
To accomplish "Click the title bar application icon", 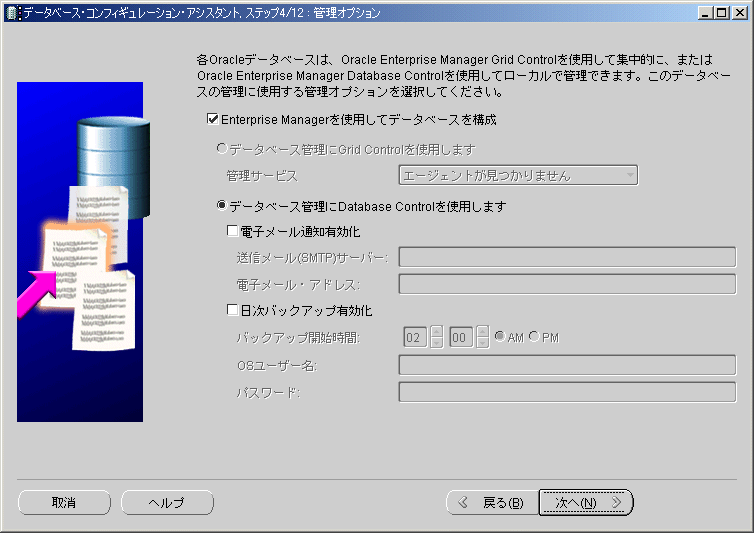I will [x=13, y=13].
